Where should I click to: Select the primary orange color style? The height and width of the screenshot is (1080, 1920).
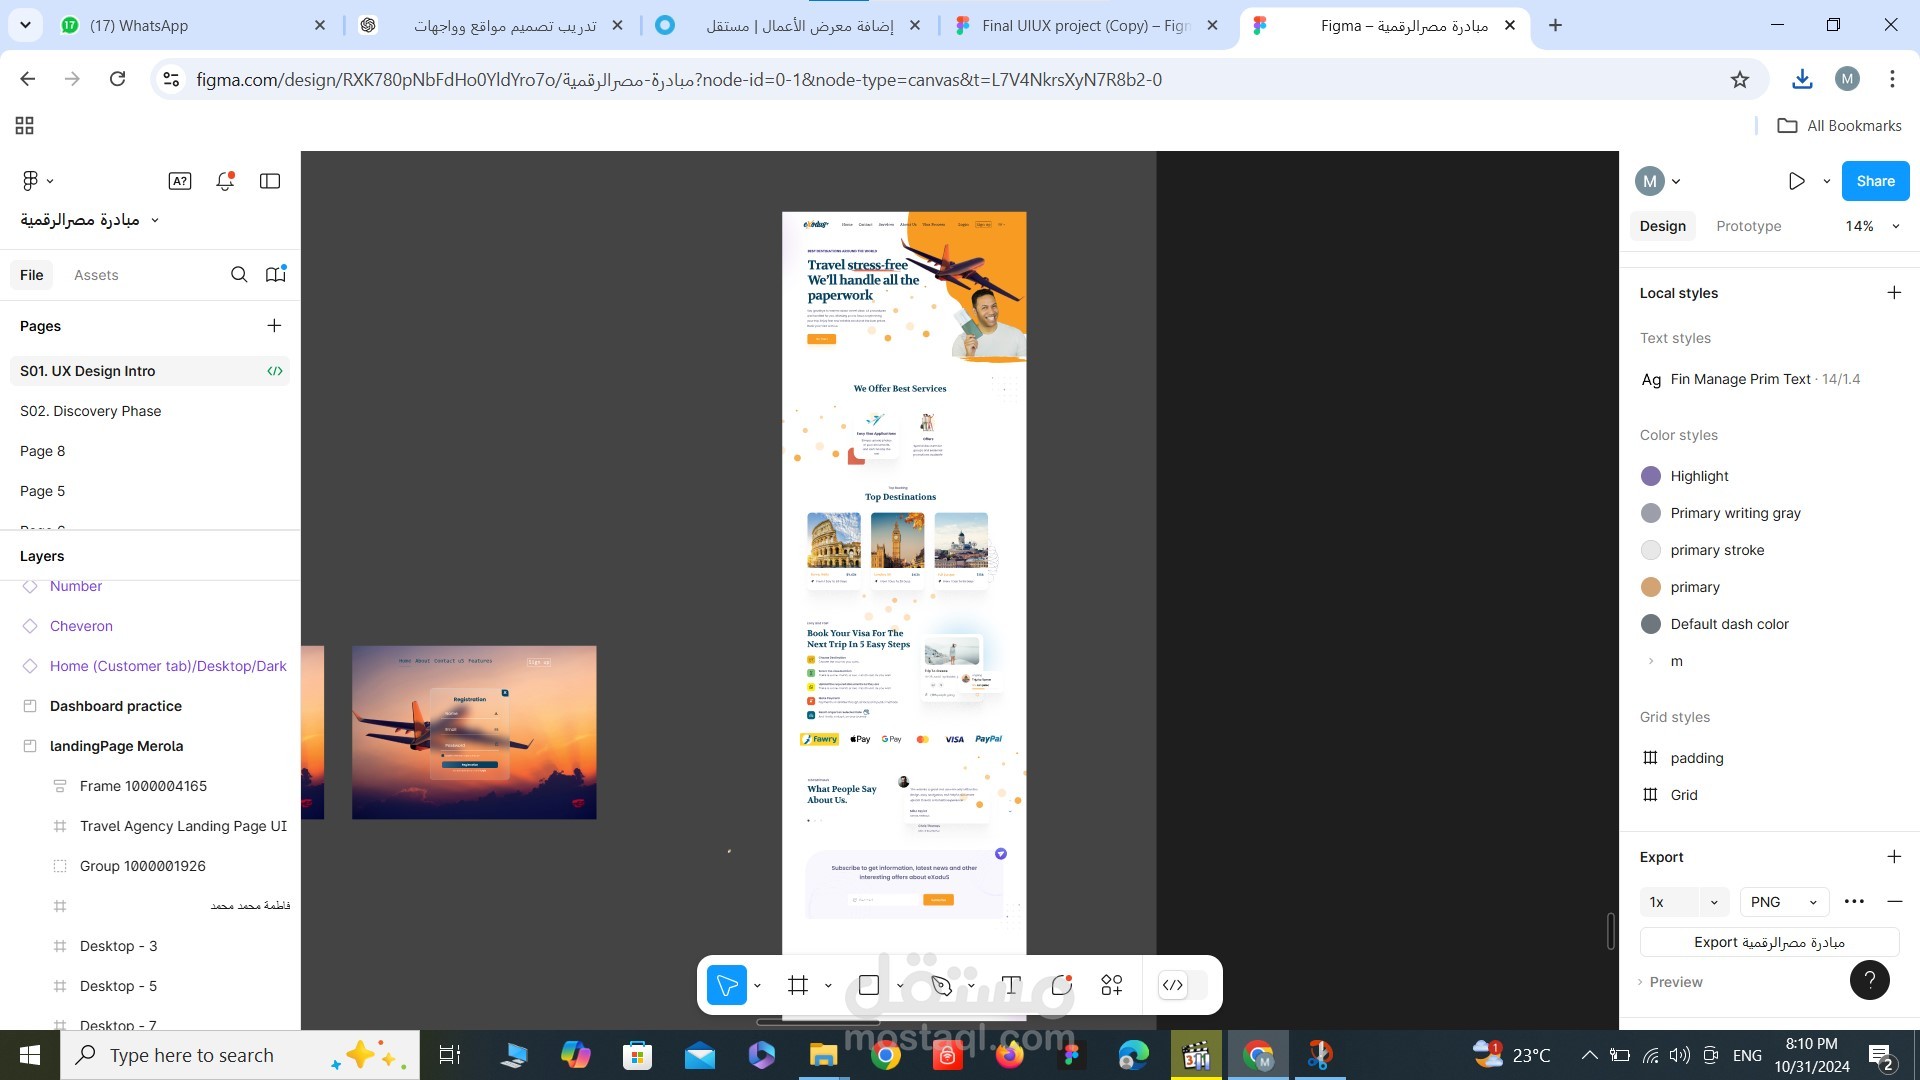point(1695,587)
